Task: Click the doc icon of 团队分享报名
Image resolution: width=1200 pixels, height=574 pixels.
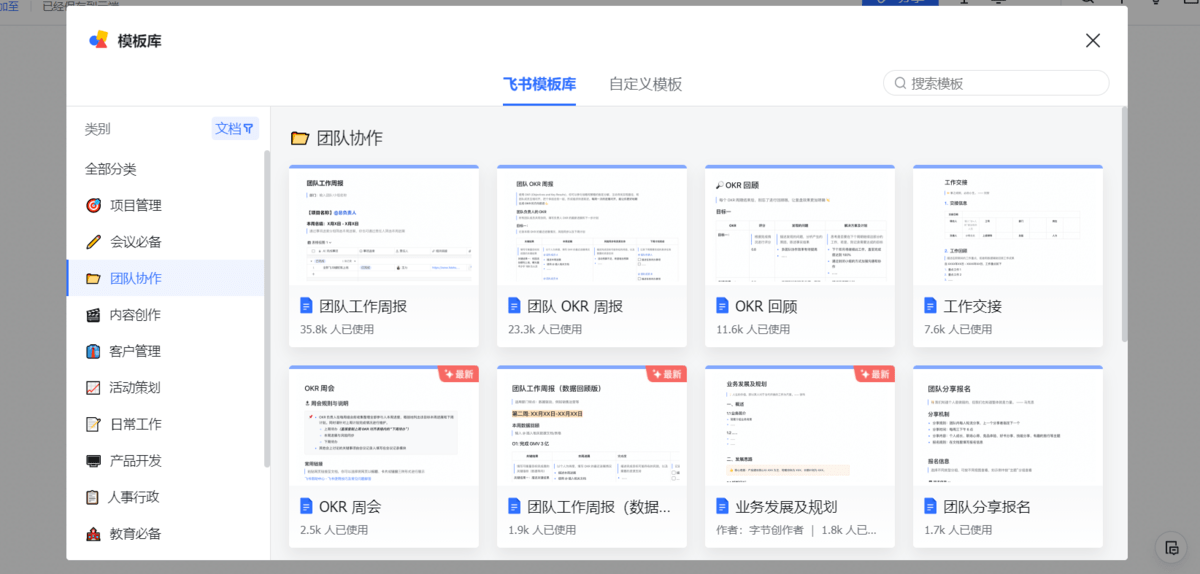Action: 931,507
